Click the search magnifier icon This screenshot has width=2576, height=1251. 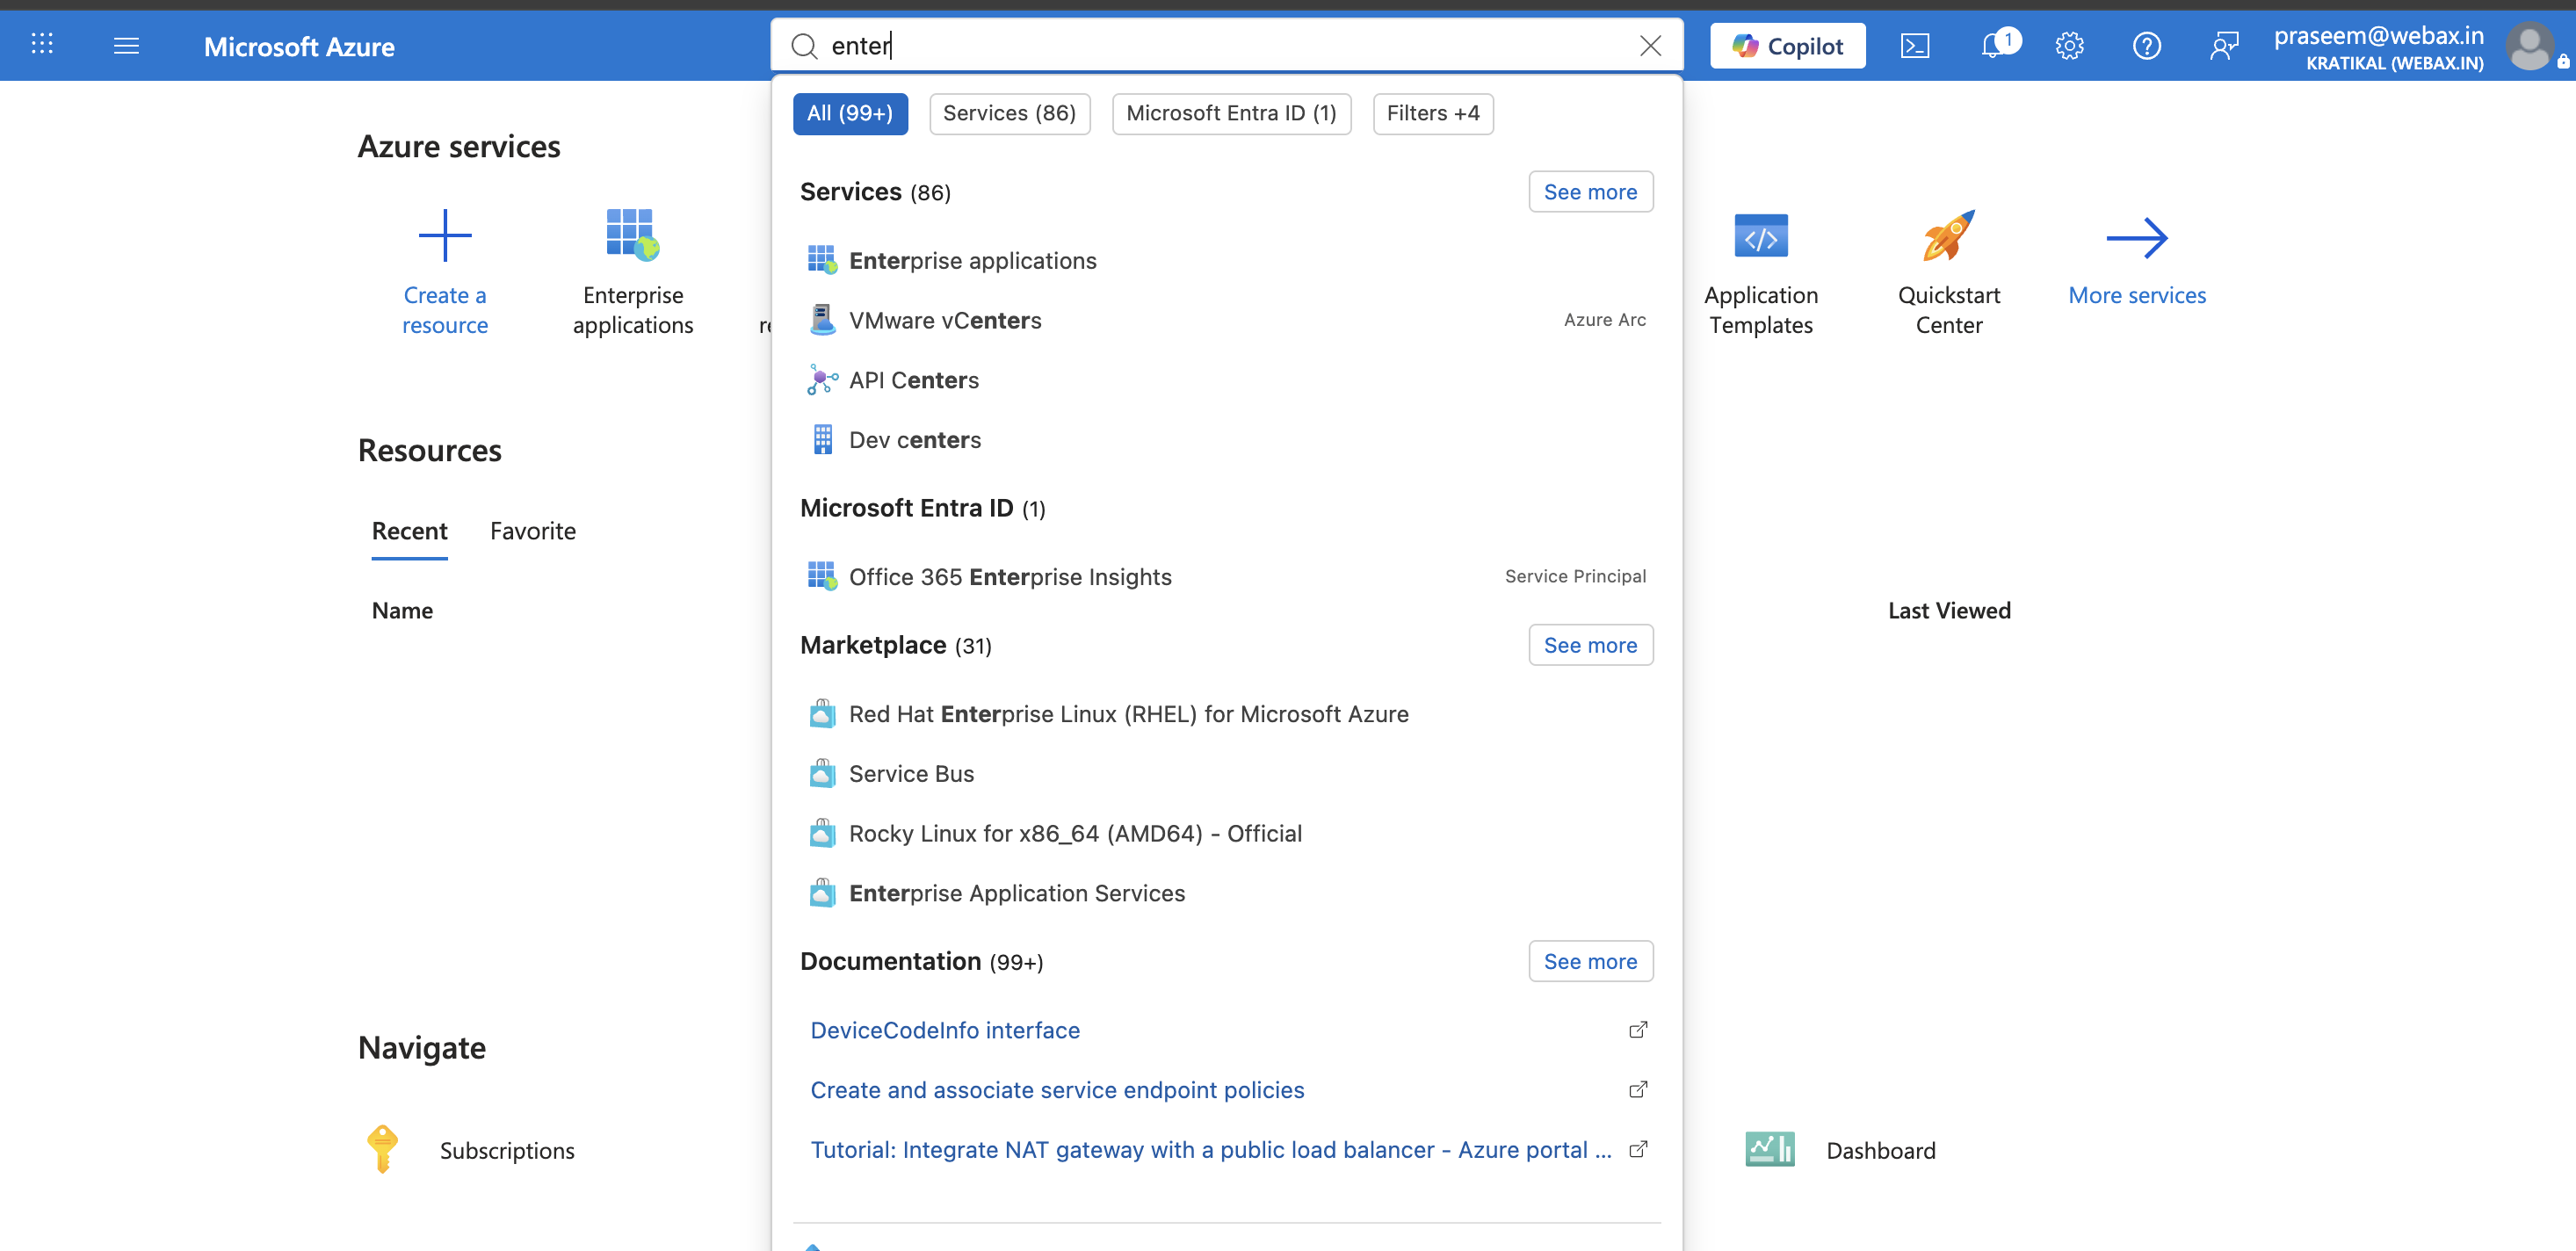[x=804, y=46]
